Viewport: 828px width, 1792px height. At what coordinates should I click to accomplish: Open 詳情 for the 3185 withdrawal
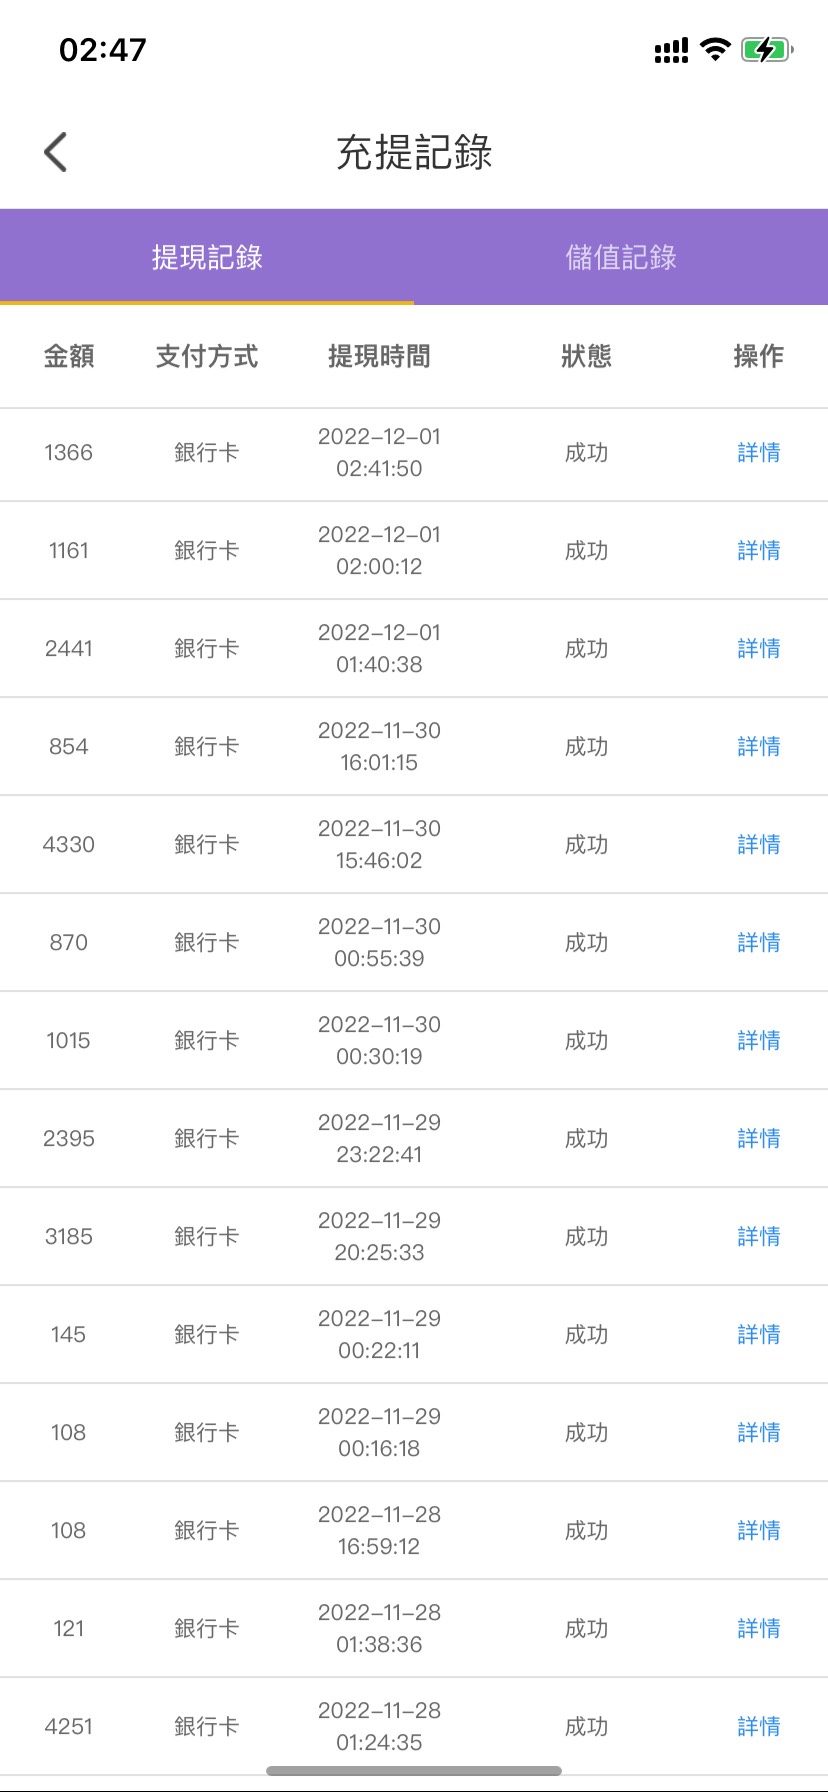coord(758,1237)
